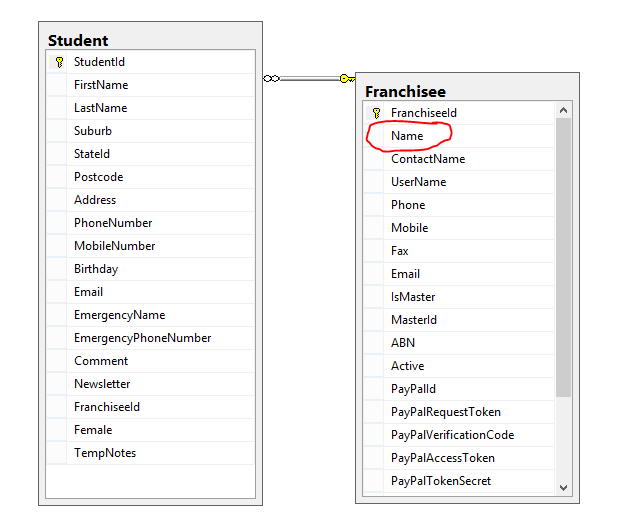627x525 pixels.
Task: Select the FranchiseeId column in Student table
Action: pos(107,407)
